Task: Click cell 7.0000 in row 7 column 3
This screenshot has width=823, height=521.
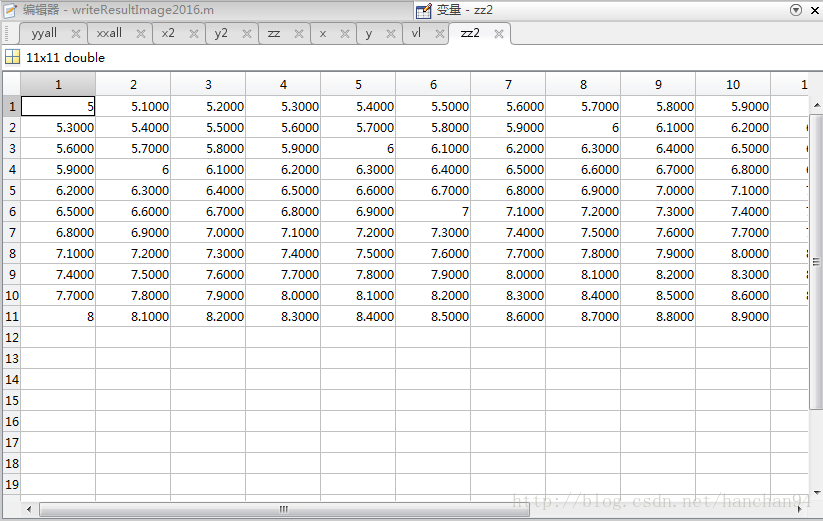Action: [x=208, y=232]
